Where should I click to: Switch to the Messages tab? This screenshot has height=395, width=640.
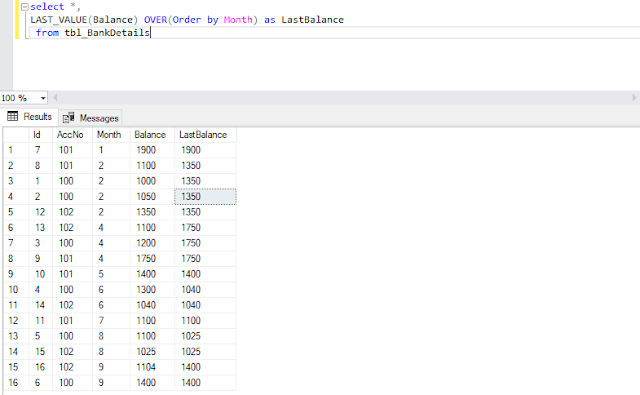[91, 118]
